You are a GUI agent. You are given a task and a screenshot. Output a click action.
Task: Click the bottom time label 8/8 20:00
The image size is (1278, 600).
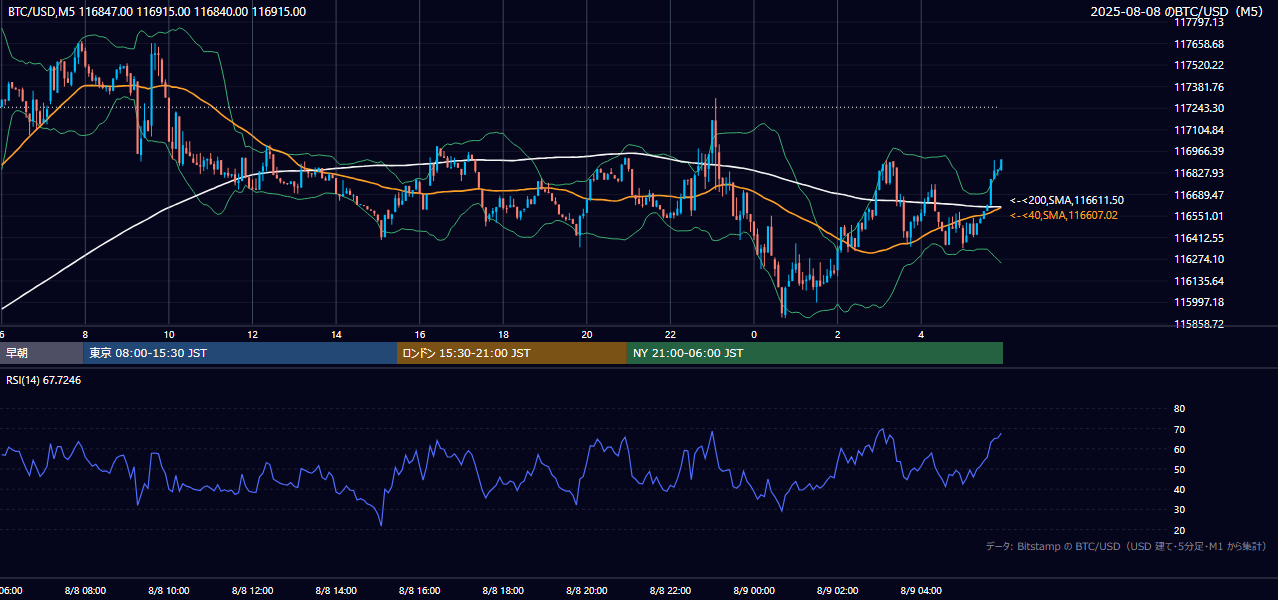coord(587,591)
